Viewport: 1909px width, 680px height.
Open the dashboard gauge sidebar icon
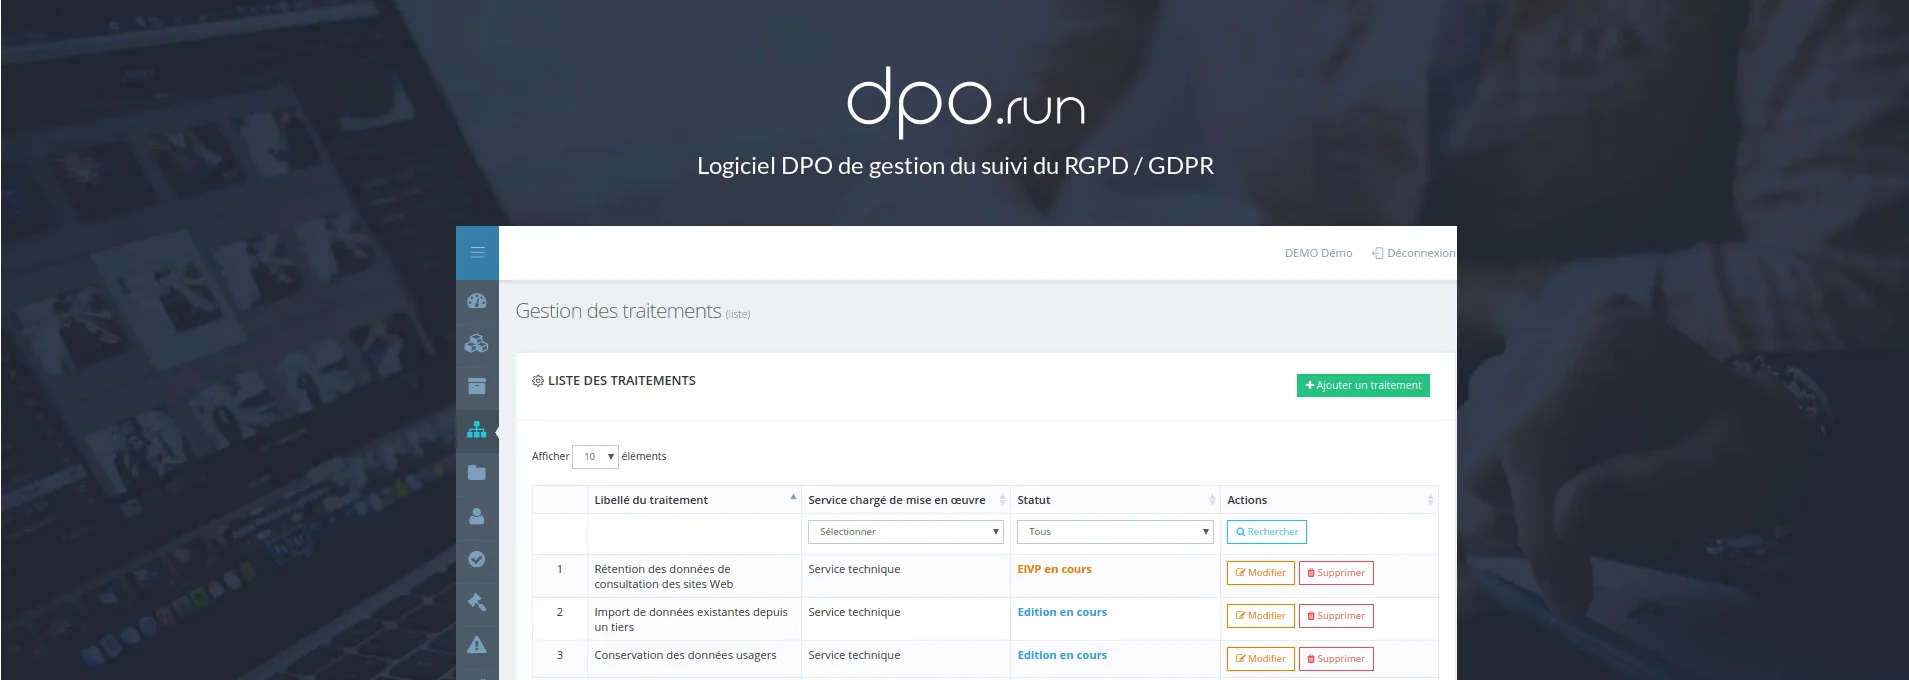(477, 301)
